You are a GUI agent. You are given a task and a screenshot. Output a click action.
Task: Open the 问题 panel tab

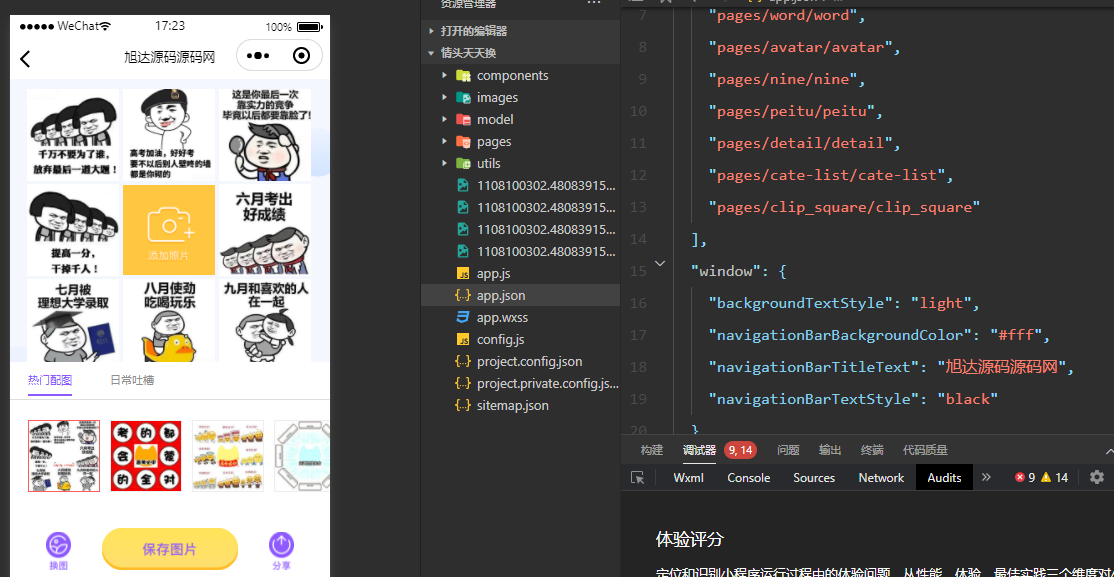click(x=788, y=450)
